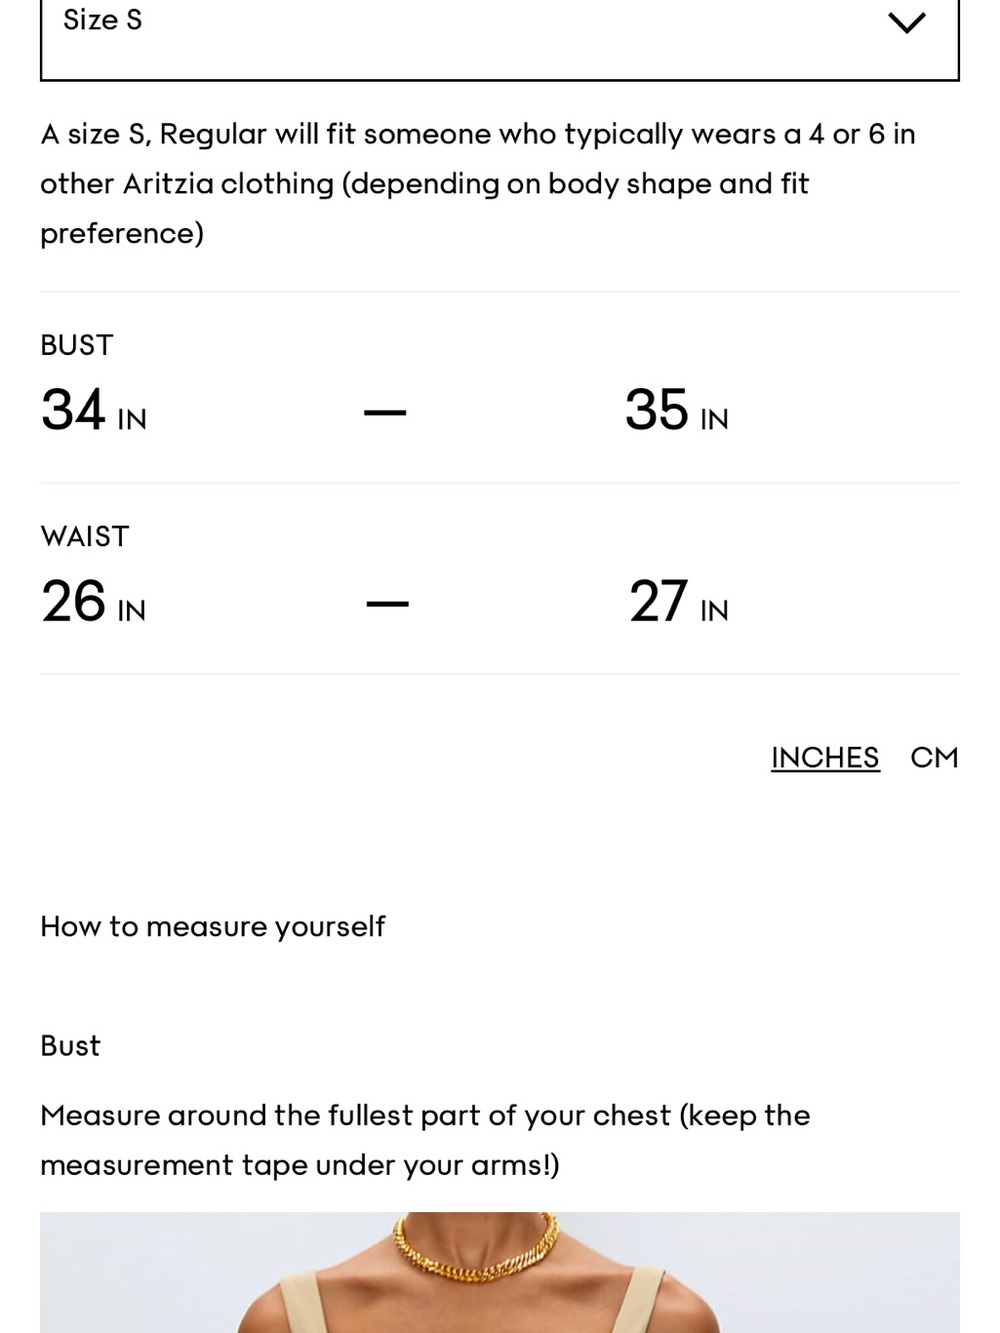Click the 'How to measure yourself' heading
The image size is (1000, 1333).
[x=212, y=927]
